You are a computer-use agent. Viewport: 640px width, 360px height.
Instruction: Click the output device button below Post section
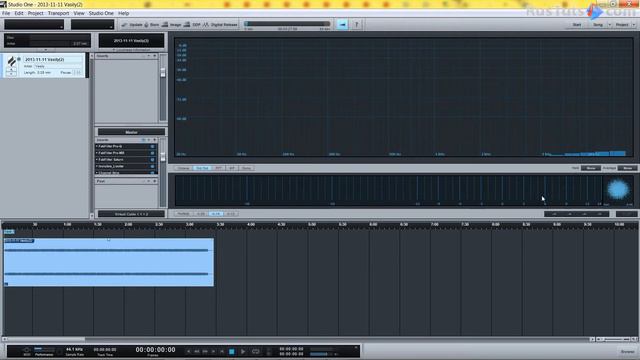(131, 214)
